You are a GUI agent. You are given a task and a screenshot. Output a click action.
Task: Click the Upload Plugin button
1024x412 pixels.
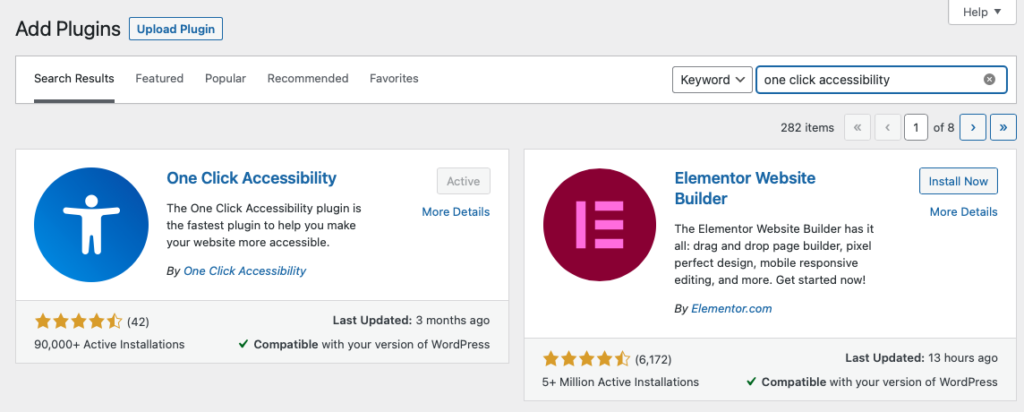tap(176, 29)
